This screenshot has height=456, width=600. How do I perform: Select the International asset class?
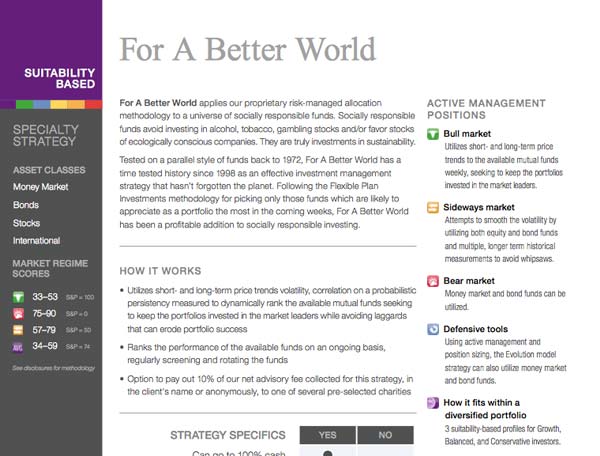pyautogui.click(x=36, y=241)
